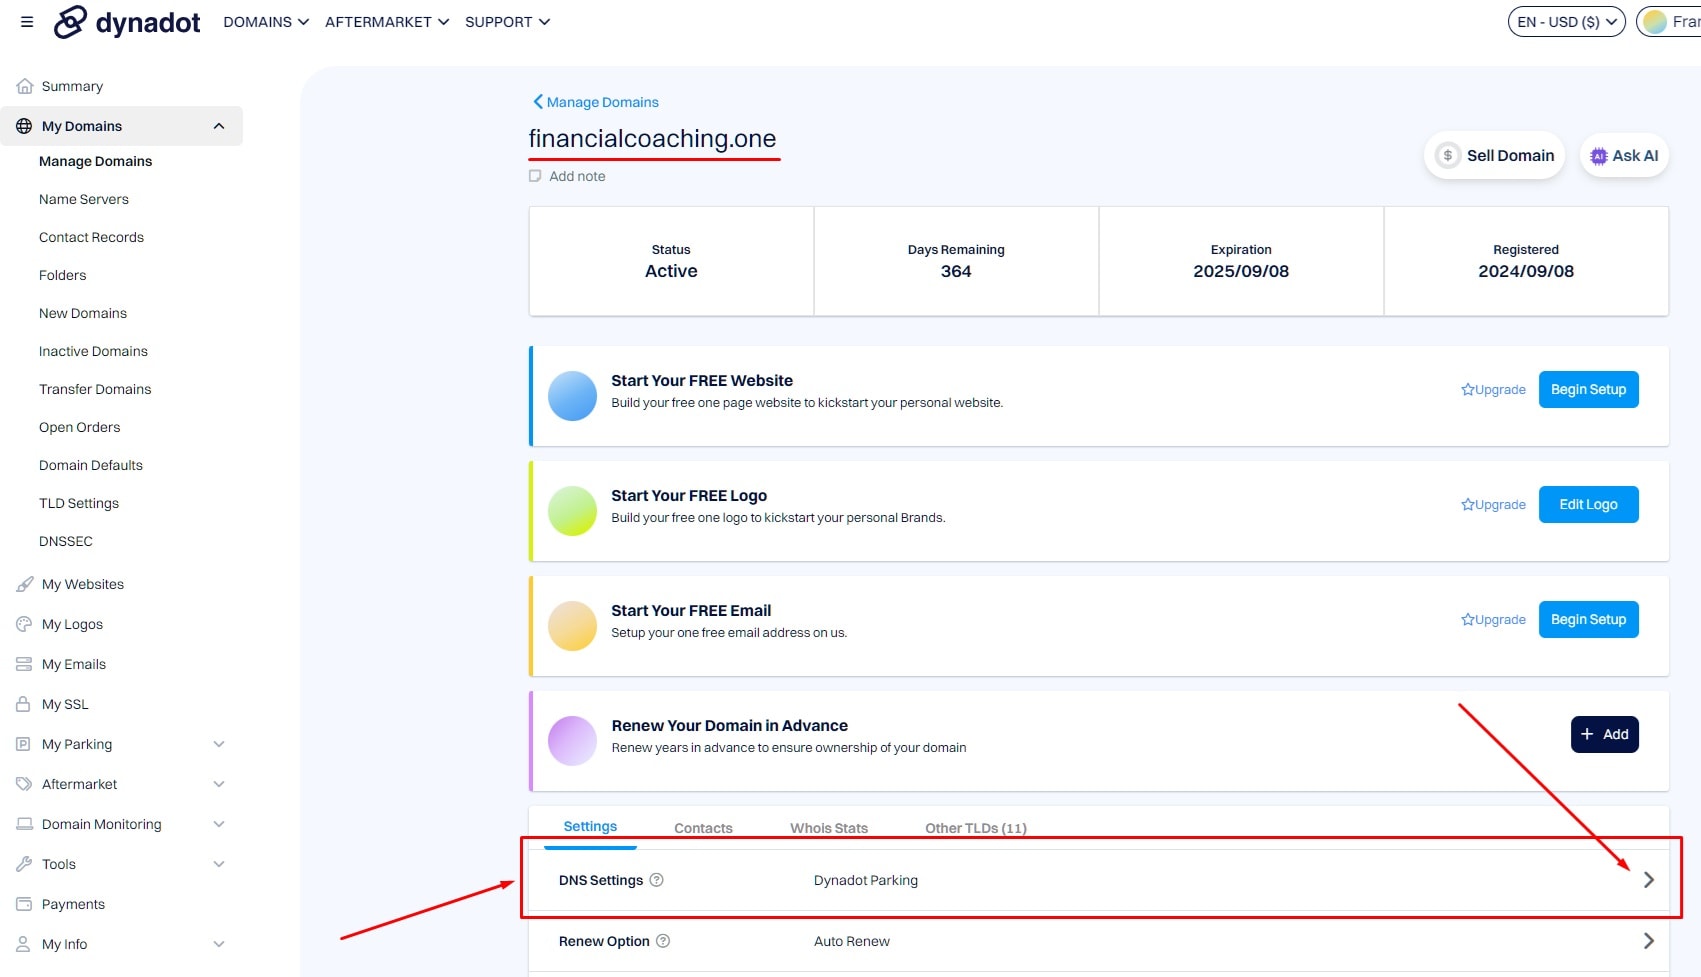Click the Add renewal years button

(x=1604, y=734)
